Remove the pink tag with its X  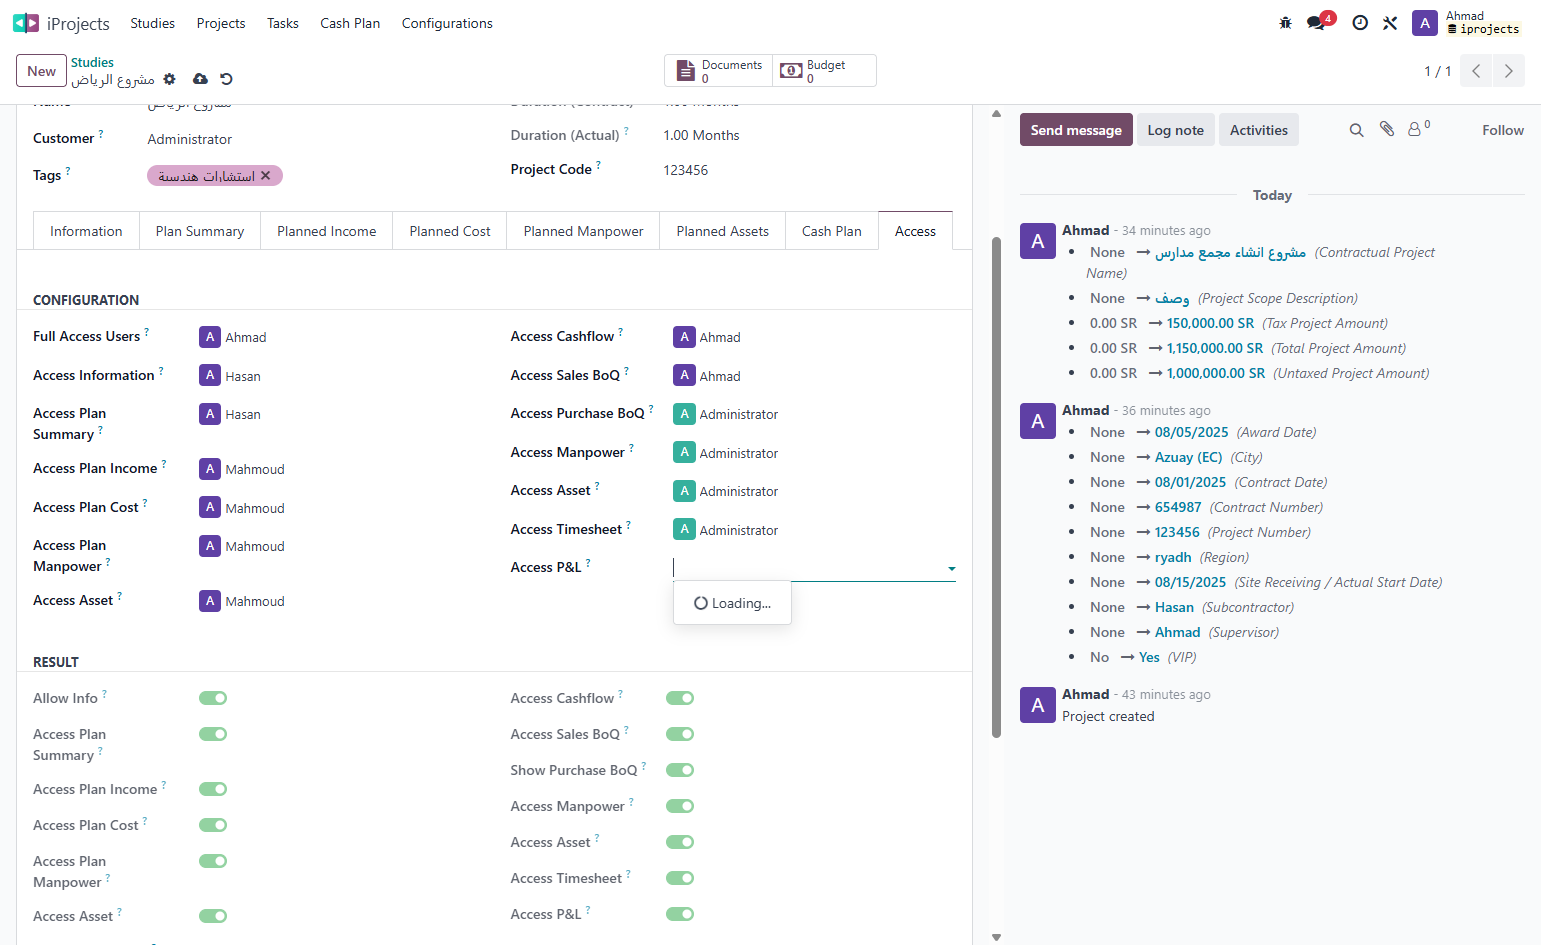(x=265, y=176)
